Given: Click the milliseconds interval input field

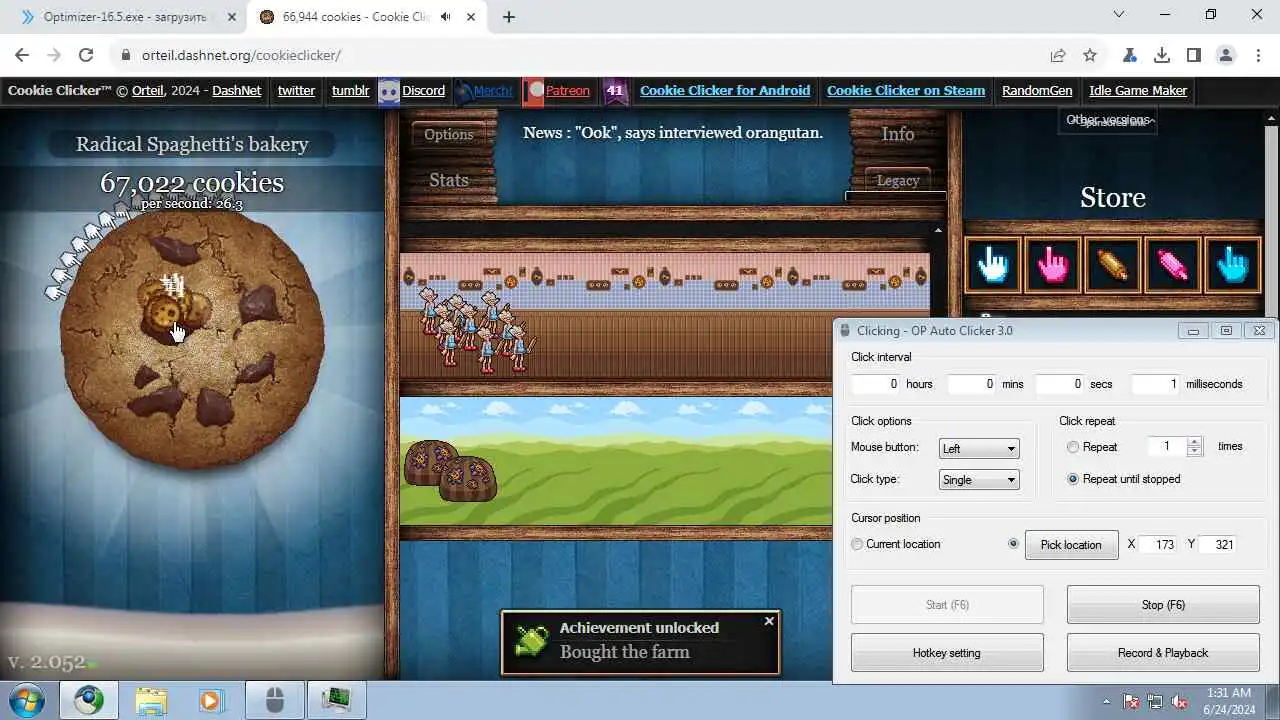Looking at the screenshot, I should [x=1156, y=384].
